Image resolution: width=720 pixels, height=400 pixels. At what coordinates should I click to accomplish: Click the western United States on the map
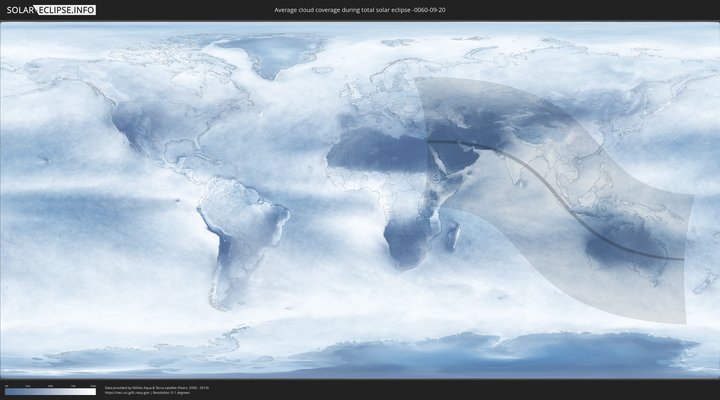132,125
